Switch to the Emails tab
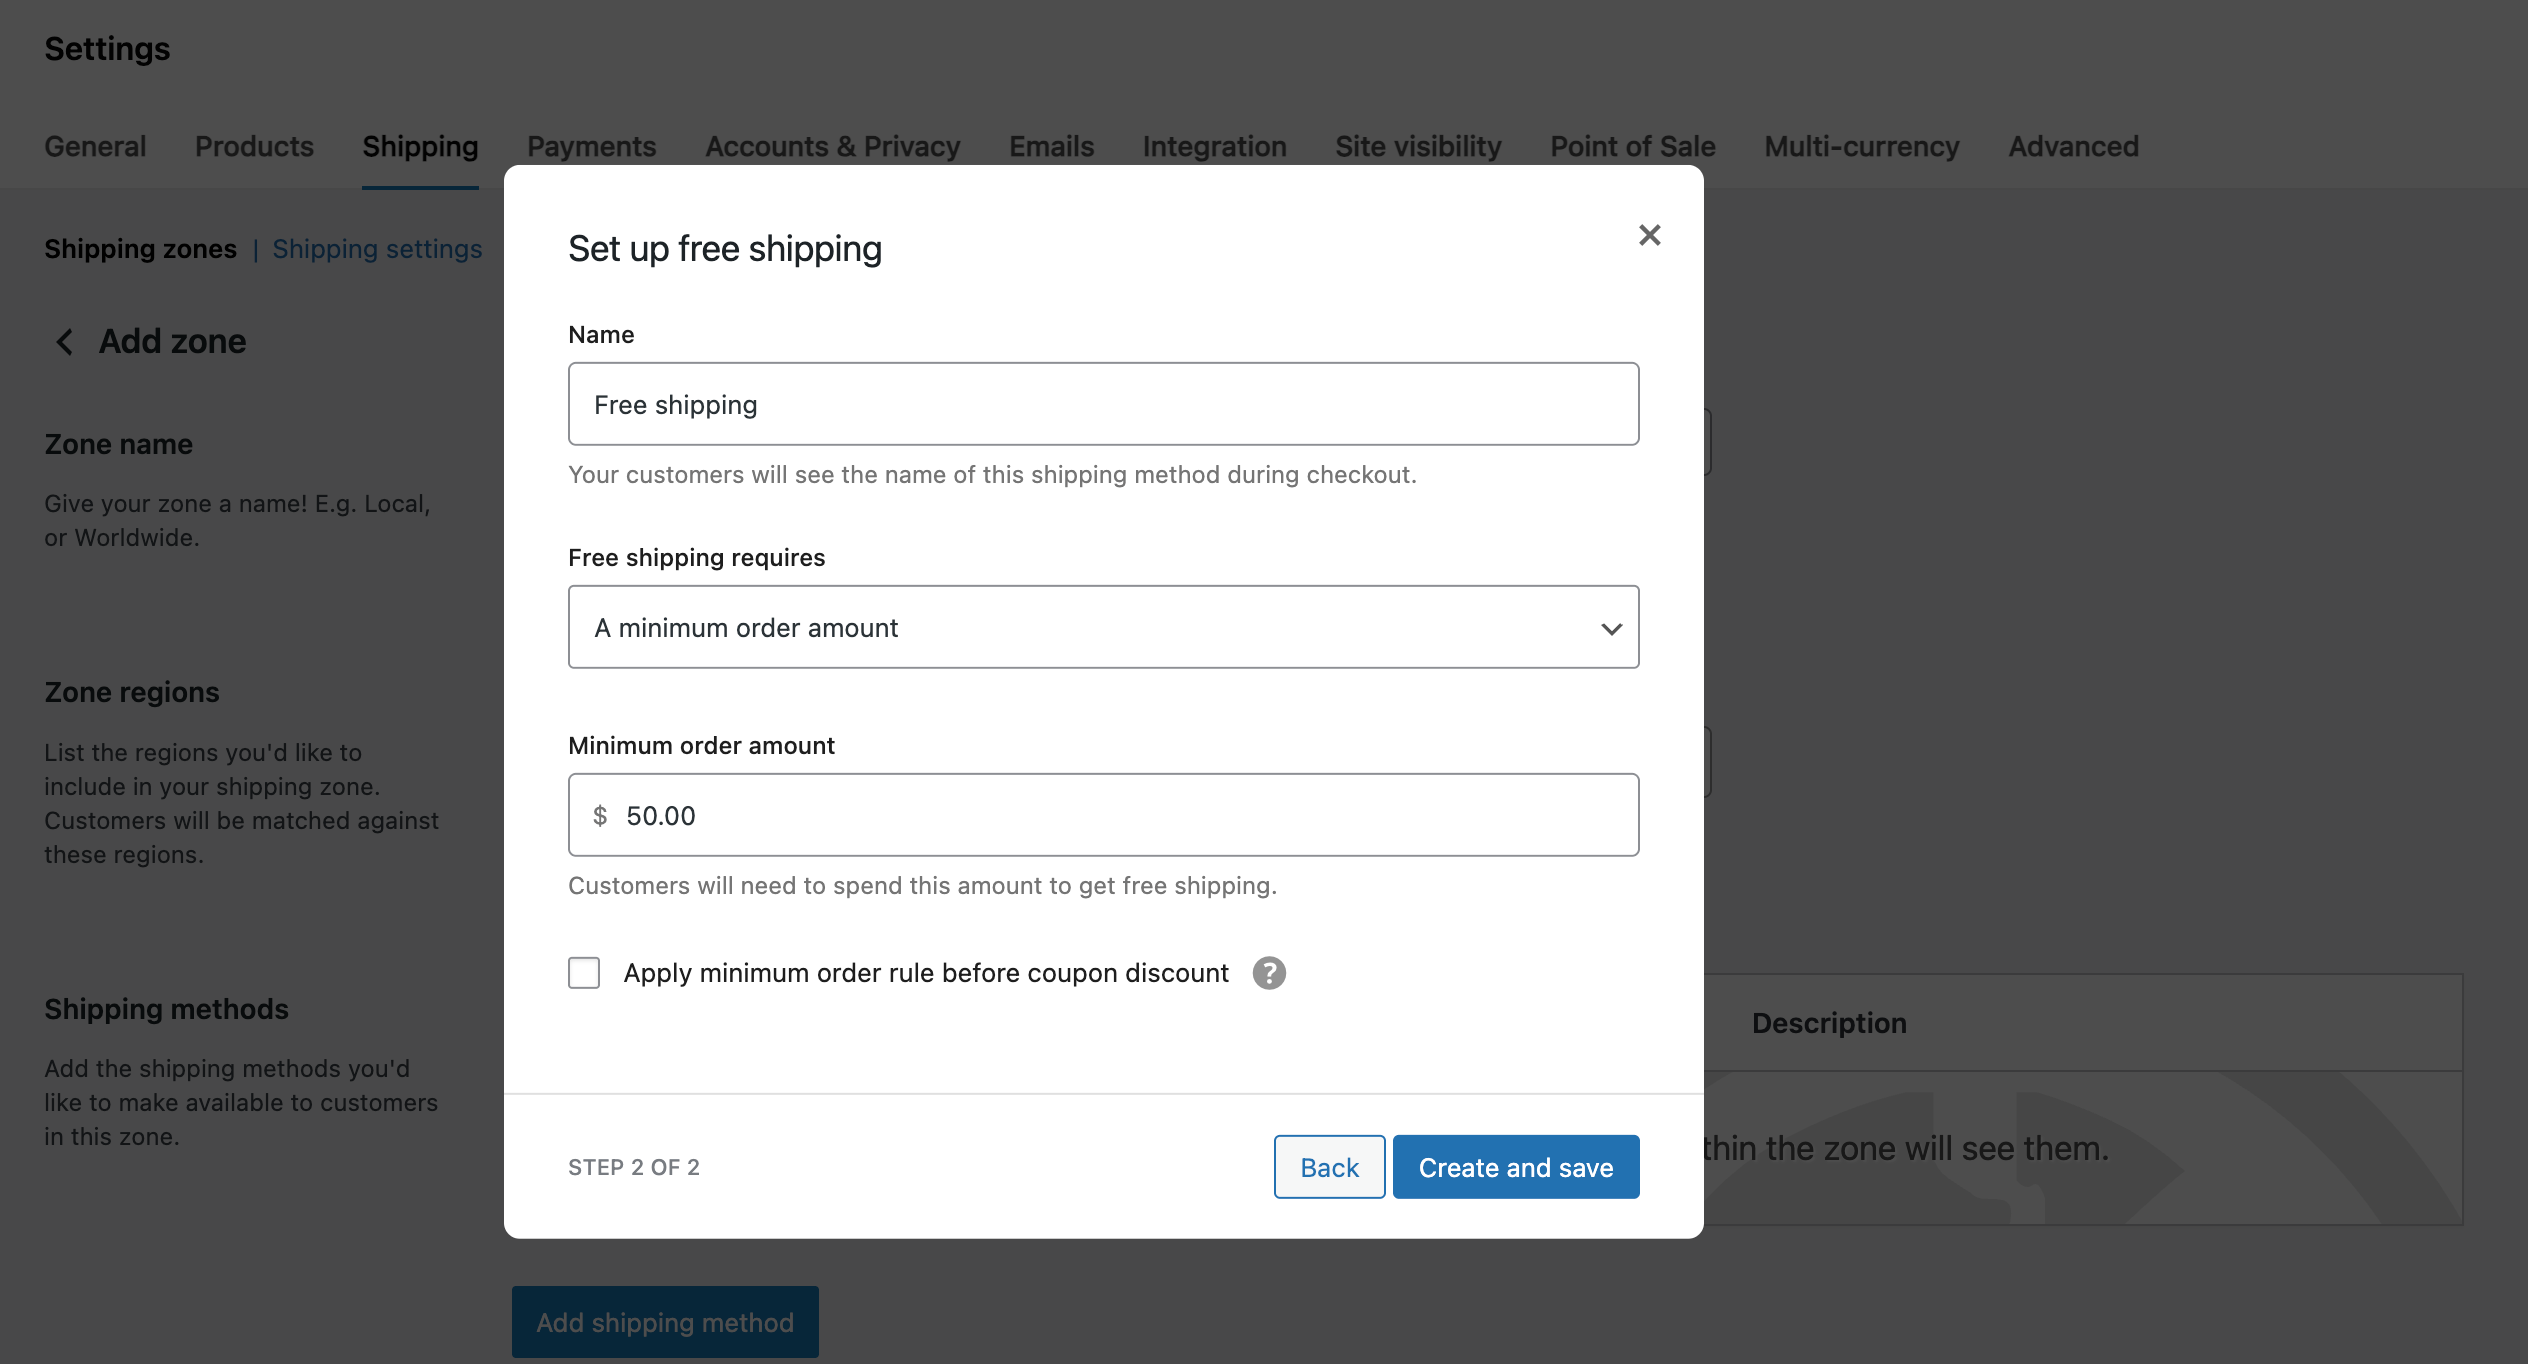 pos(1051,146)
